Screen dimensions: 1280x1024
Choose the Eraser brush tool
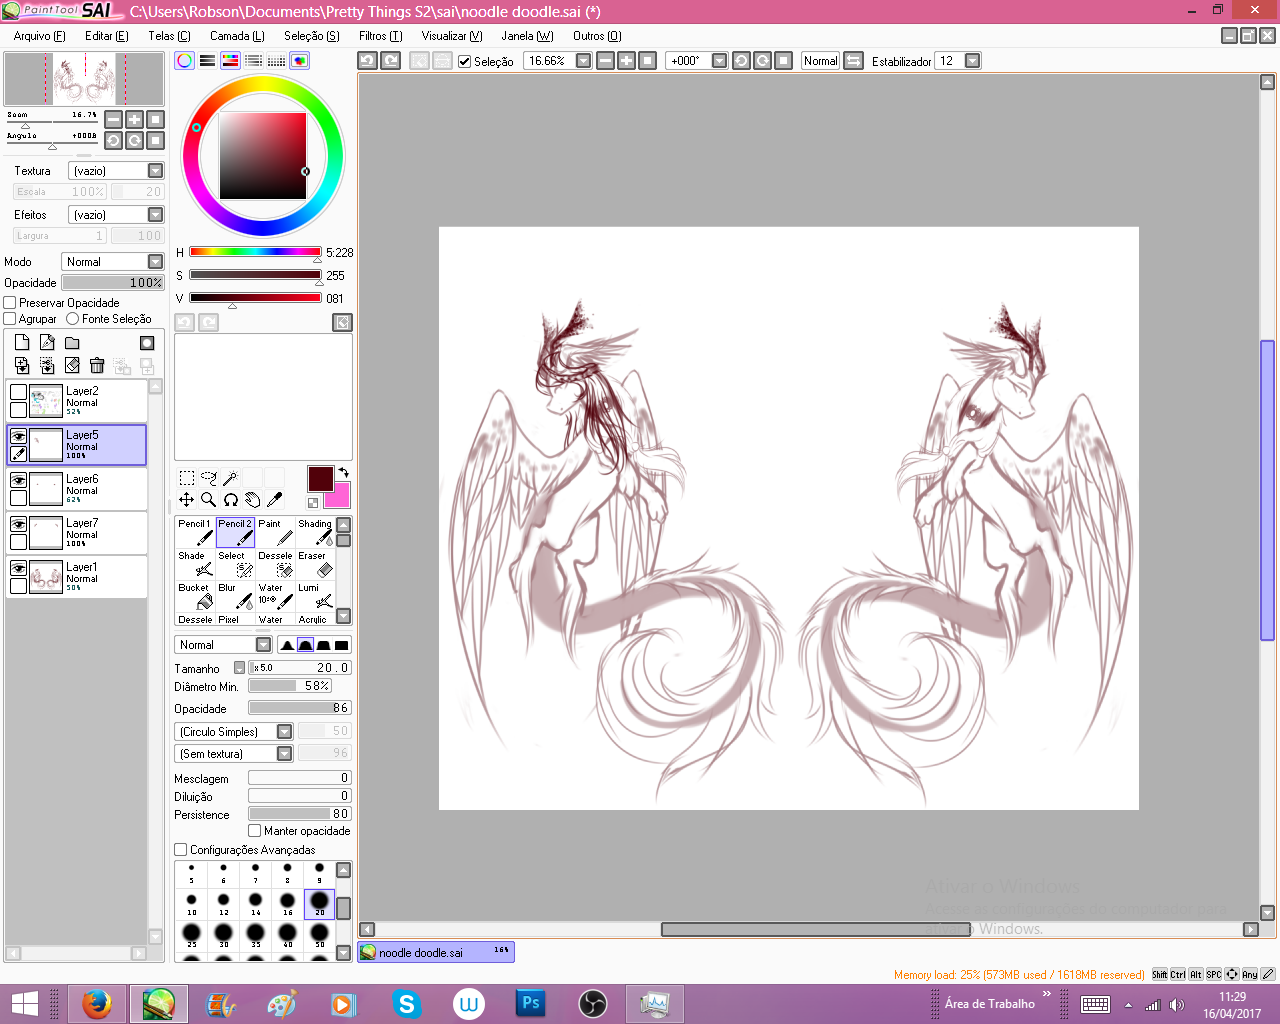tap(316, 564)
